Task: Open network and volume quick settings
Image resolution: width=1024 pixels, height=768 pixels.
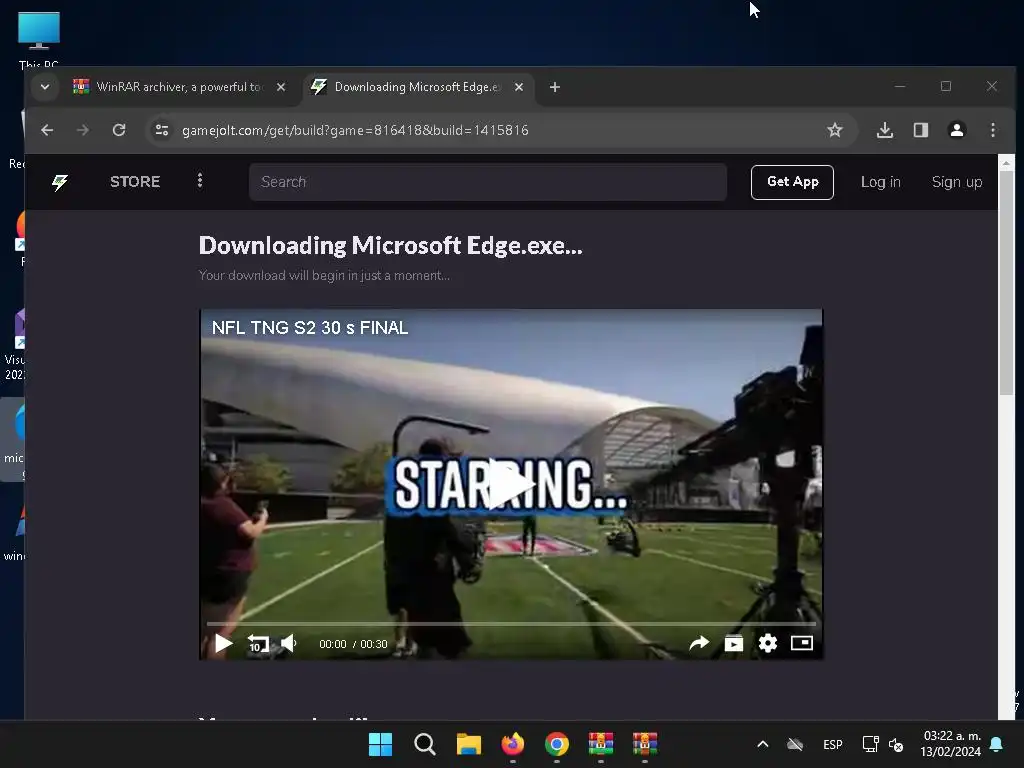Action: coord(883,744)
